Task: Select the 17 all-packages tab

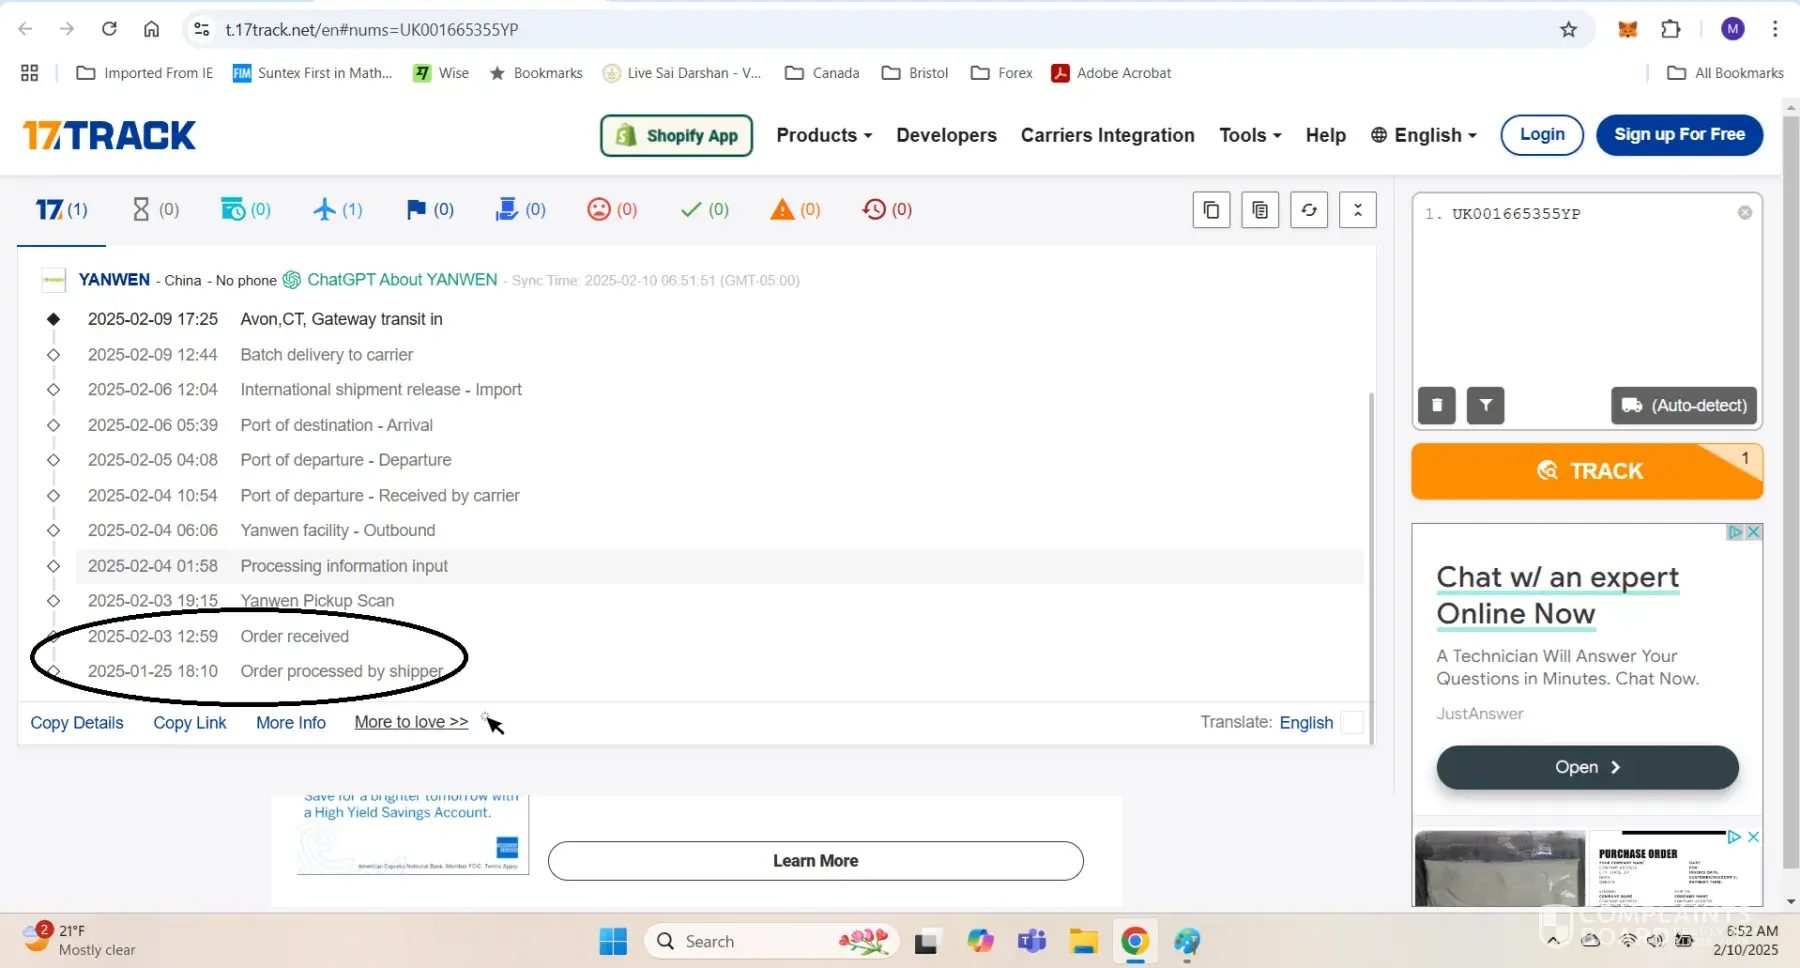Action: (61, 210)
